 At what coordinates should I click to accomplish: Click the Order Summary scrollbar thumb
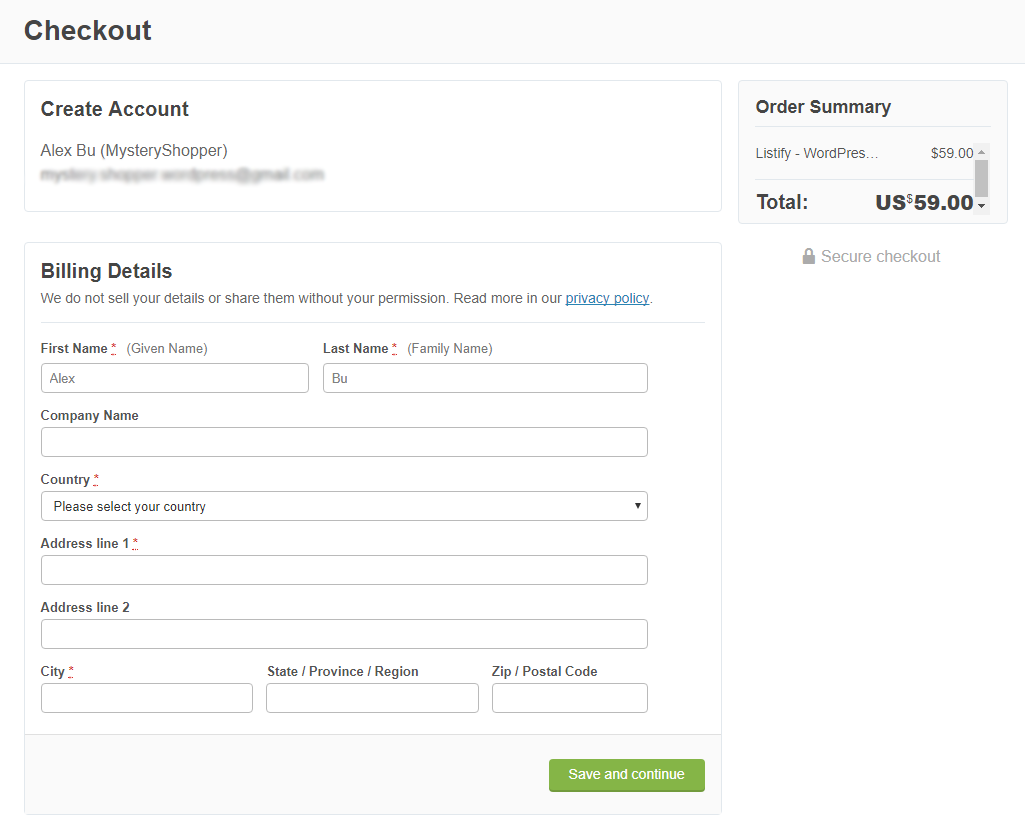[982, 177]
